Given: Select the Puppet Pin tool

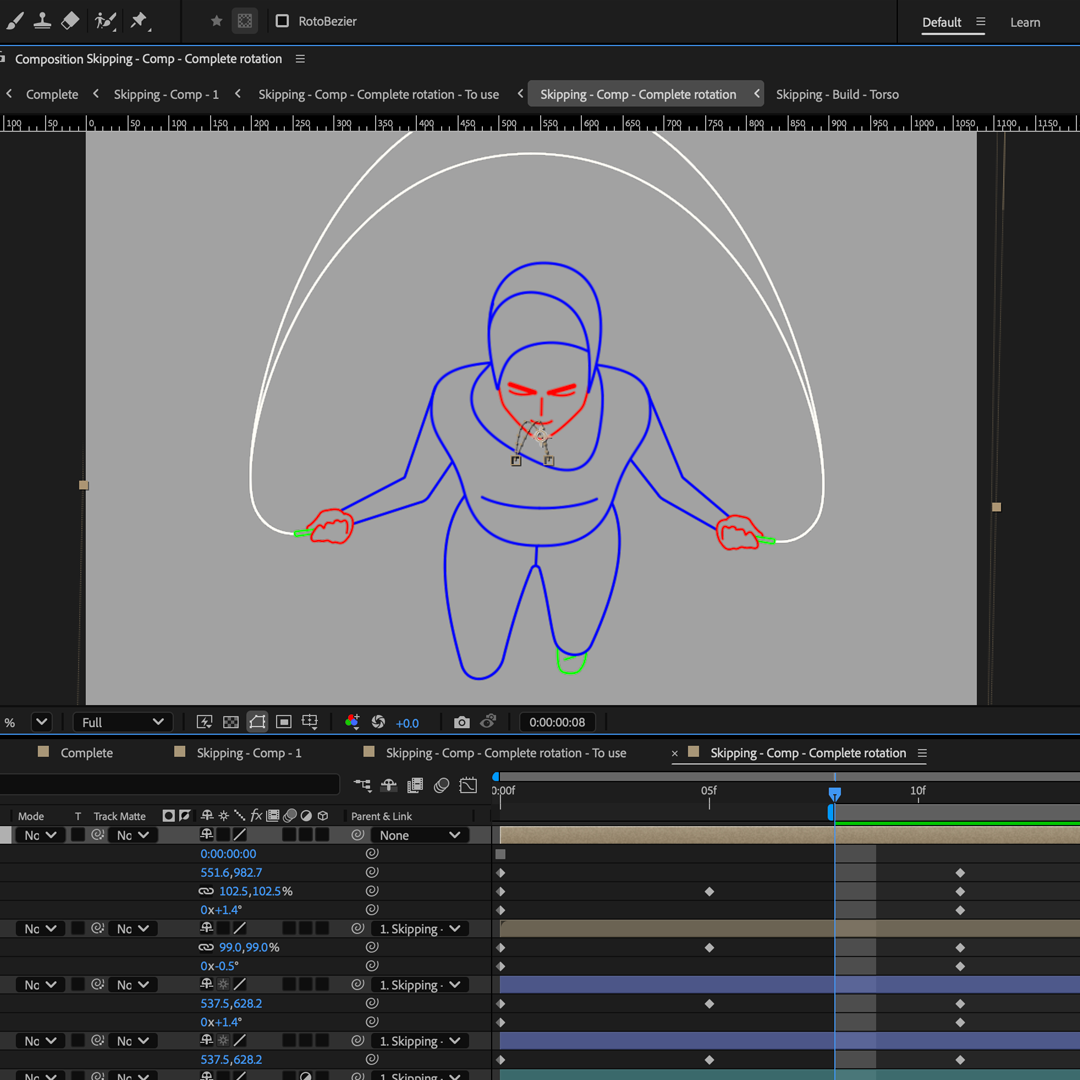Looking at the screenshot, I should 139,21.
